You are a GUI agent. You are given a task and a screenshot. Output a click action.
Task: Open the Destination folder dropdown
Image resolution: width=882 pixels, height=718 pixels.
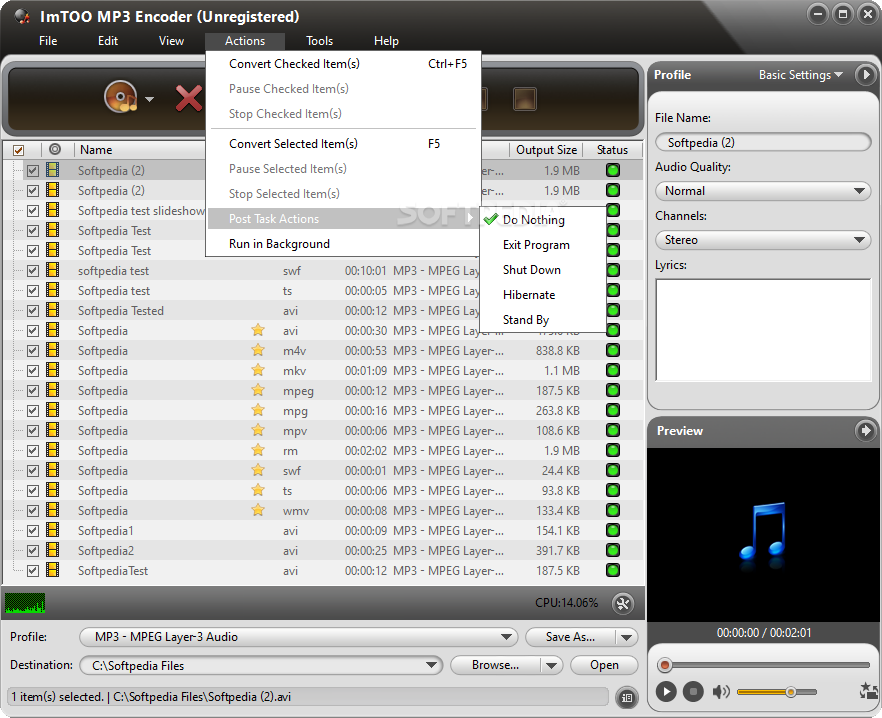[261, 666]
